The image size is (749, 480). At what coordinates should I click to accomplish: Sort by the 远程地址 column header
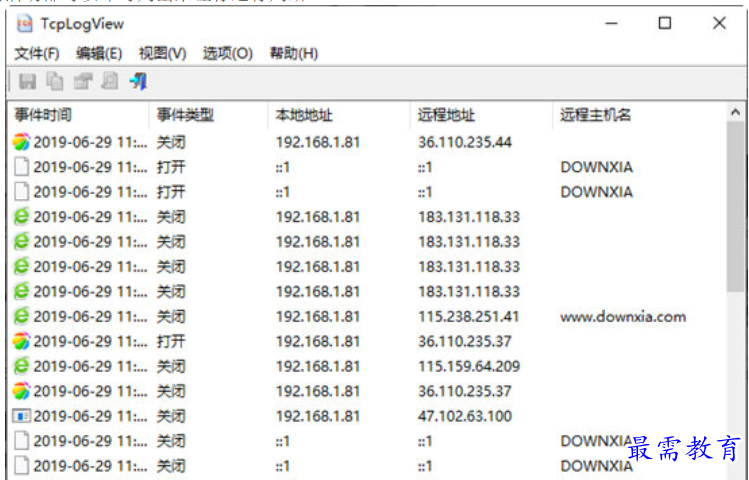pyautogui.click(x=482, y=115)
